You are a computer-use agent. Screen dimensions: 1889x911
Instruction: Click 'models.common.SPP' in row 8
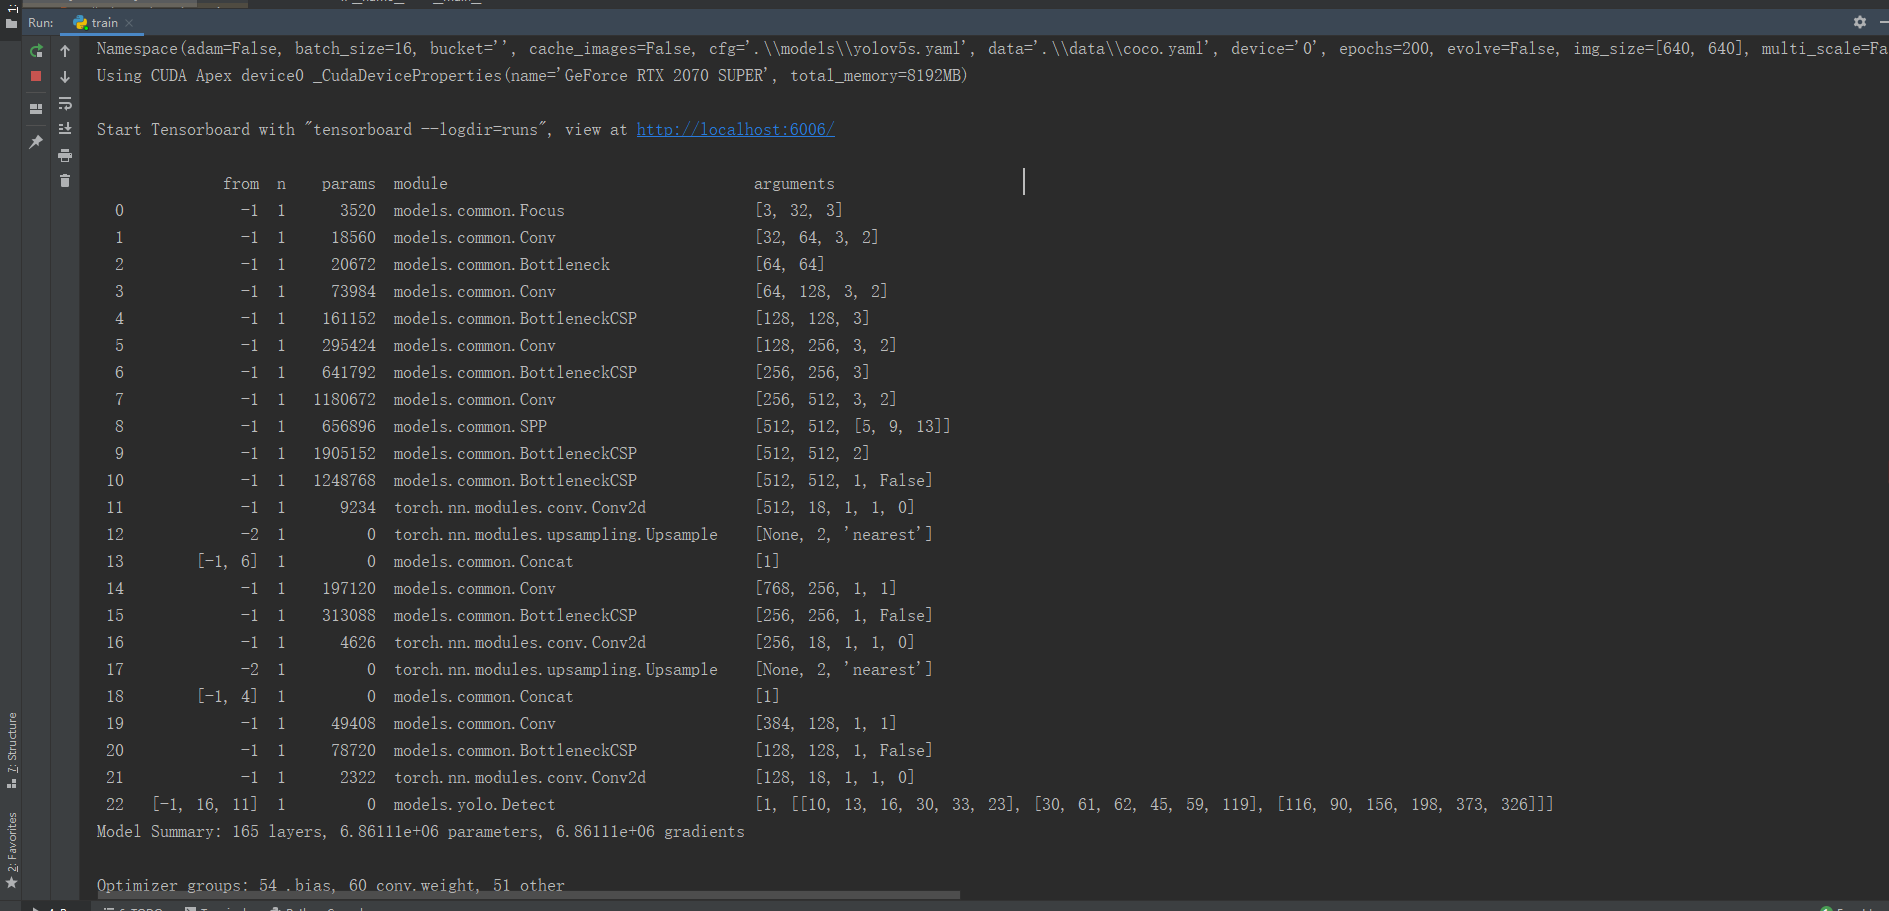click(470, 427)
